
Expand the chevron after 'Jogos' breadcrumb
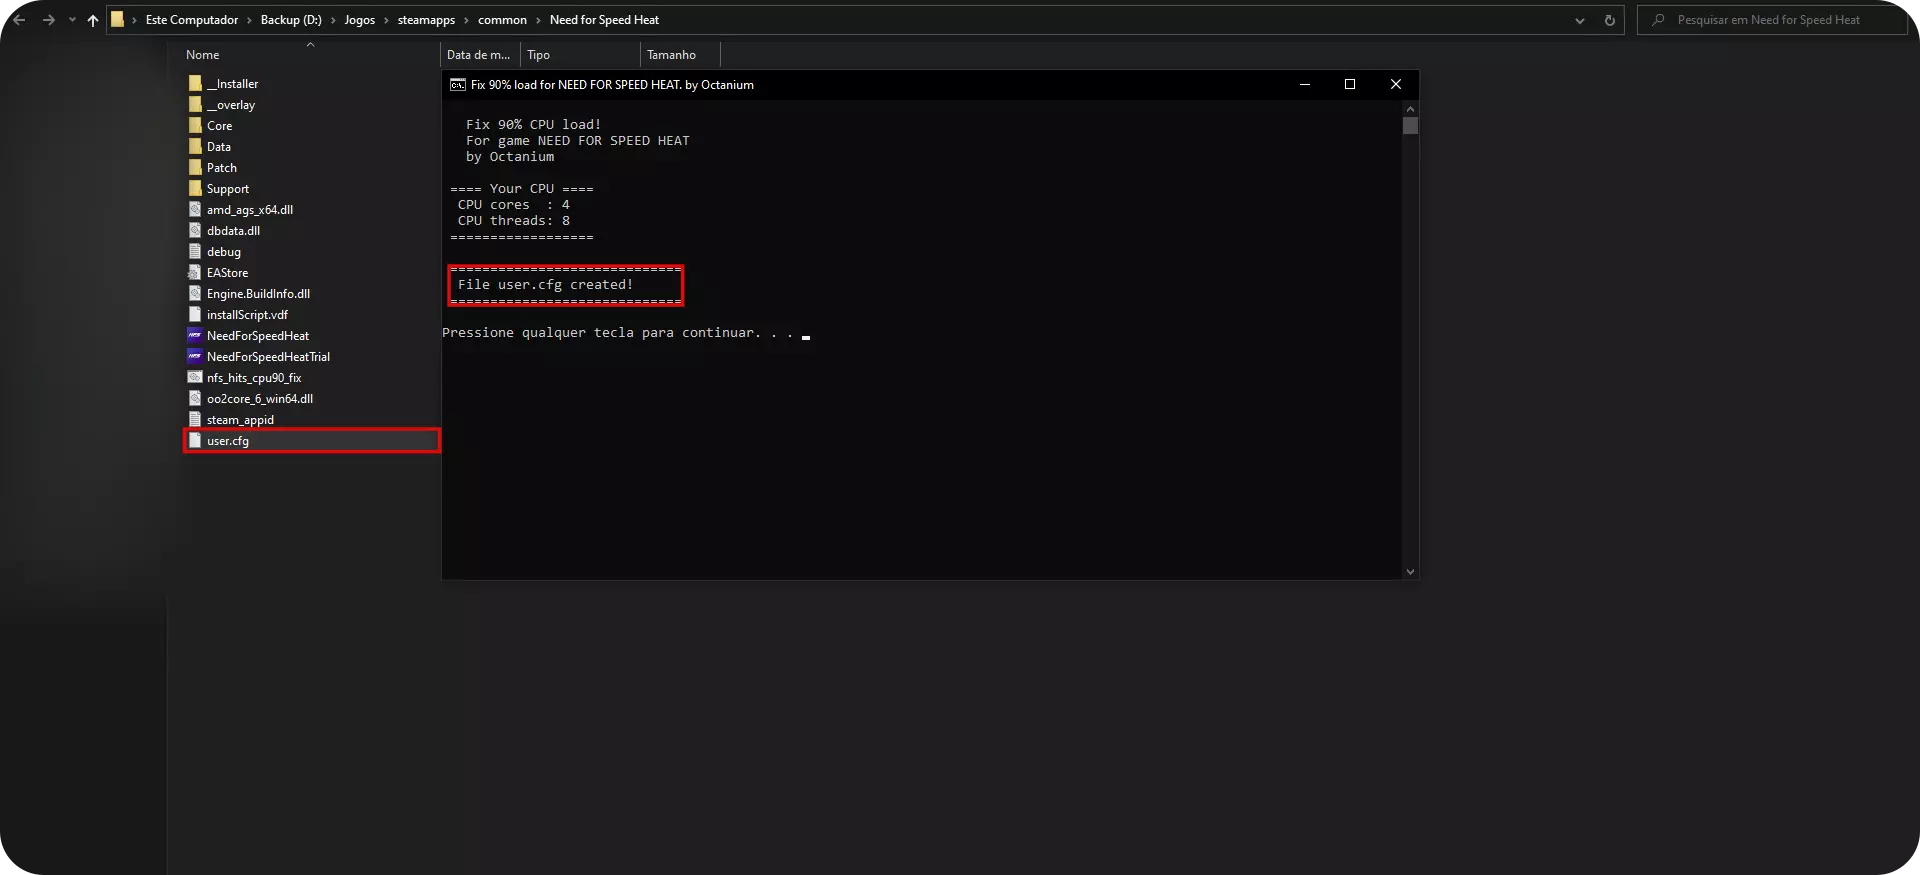click(x=386, y=20)
